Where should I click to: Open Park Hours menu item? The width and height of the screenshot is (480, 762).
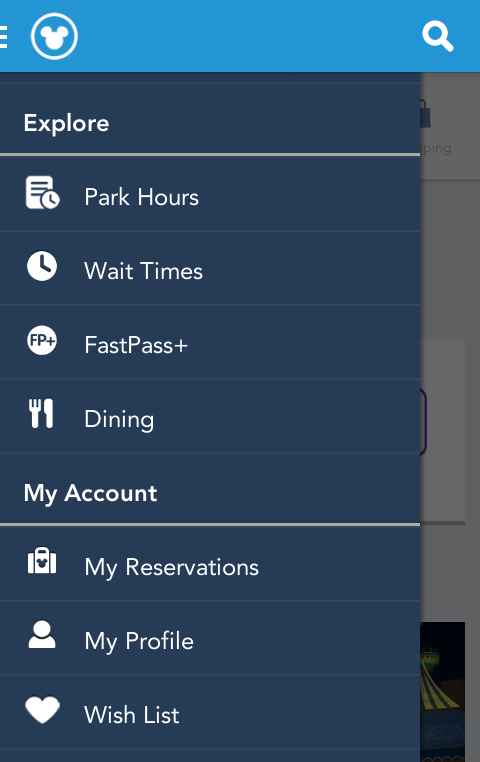[x=210, y=194]
